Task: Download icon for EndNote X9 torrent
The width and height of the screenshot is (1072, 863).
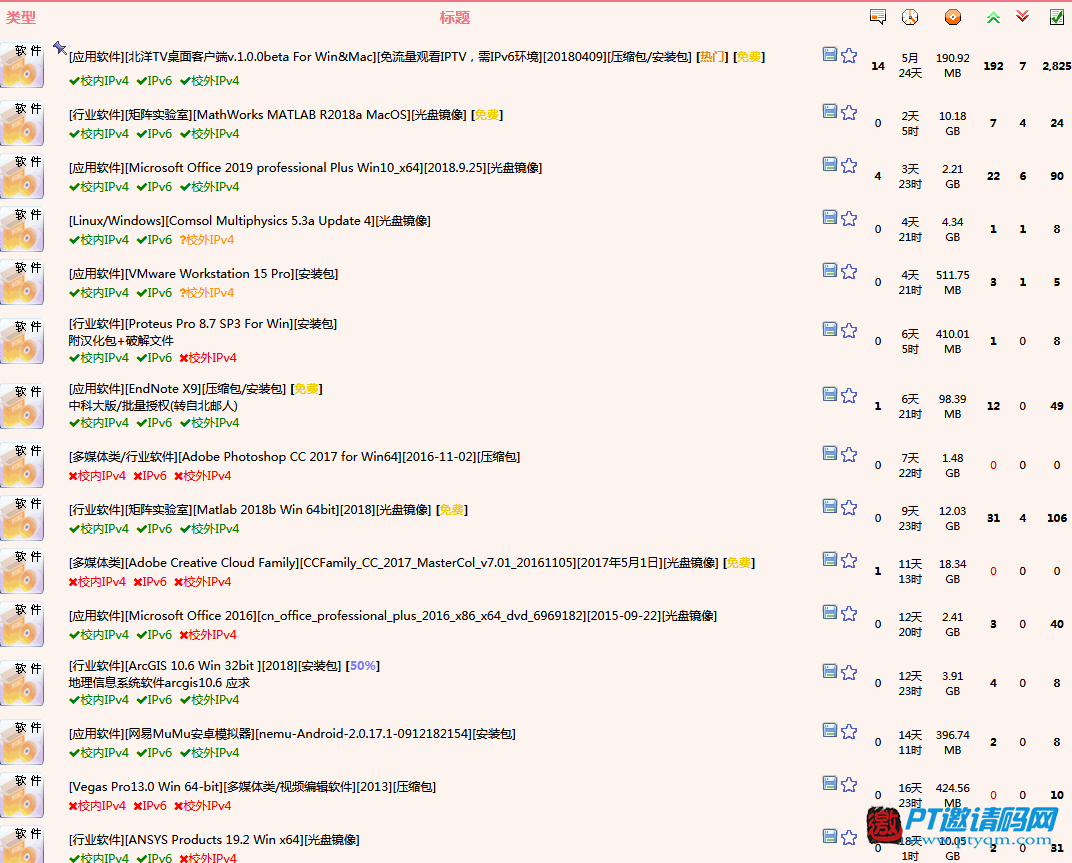Action: click(829, 395)
